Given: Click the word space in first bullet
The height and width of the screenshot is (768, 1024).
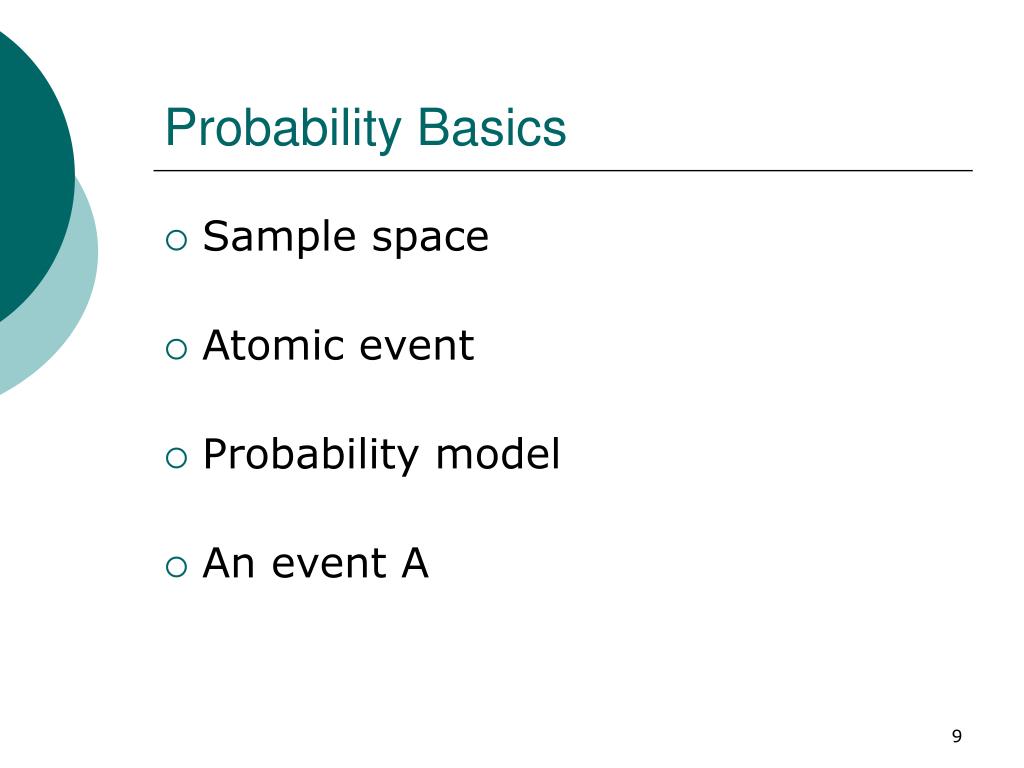Looking at the screenshot, I should [430, 240].
